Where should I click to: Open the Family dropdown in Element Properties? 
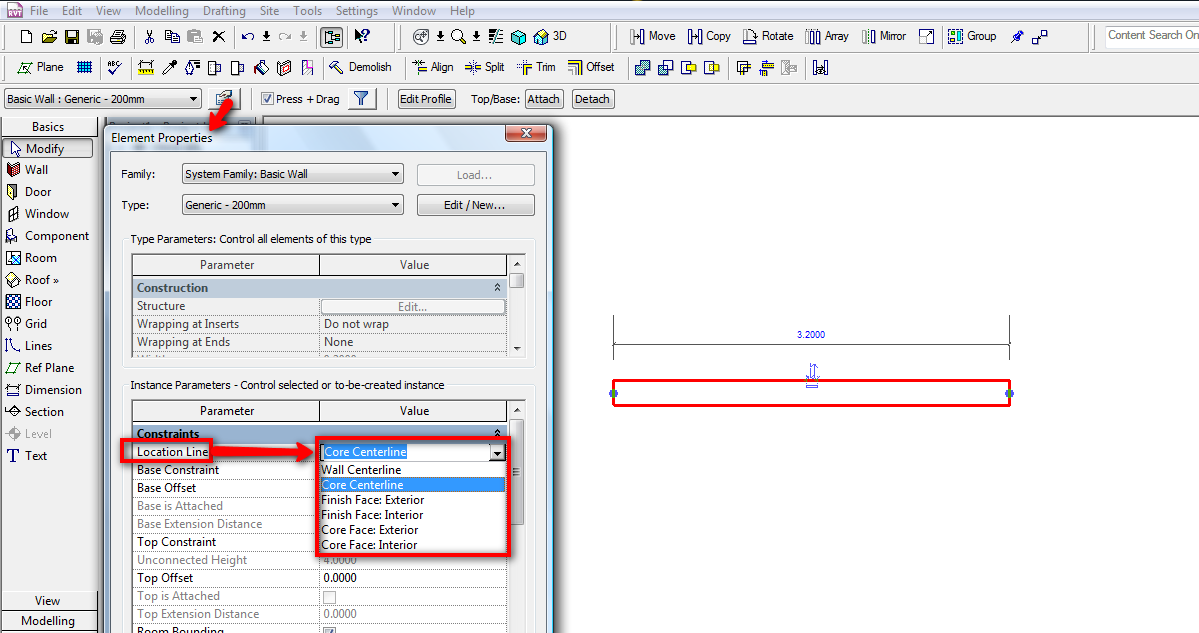(292, 174)
